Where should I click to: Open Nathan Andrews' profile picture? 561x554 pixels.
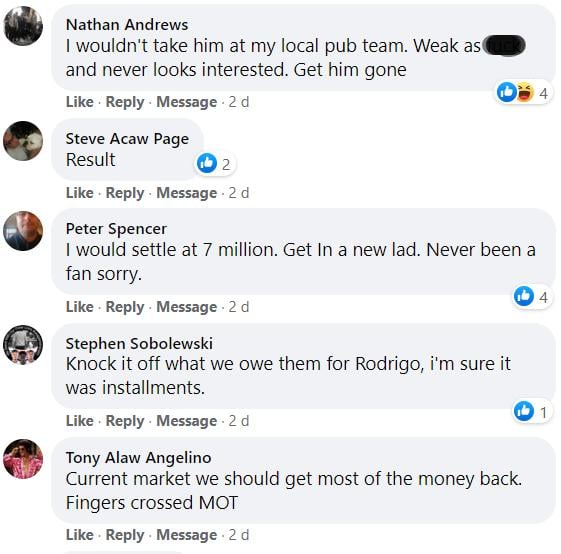23,26
